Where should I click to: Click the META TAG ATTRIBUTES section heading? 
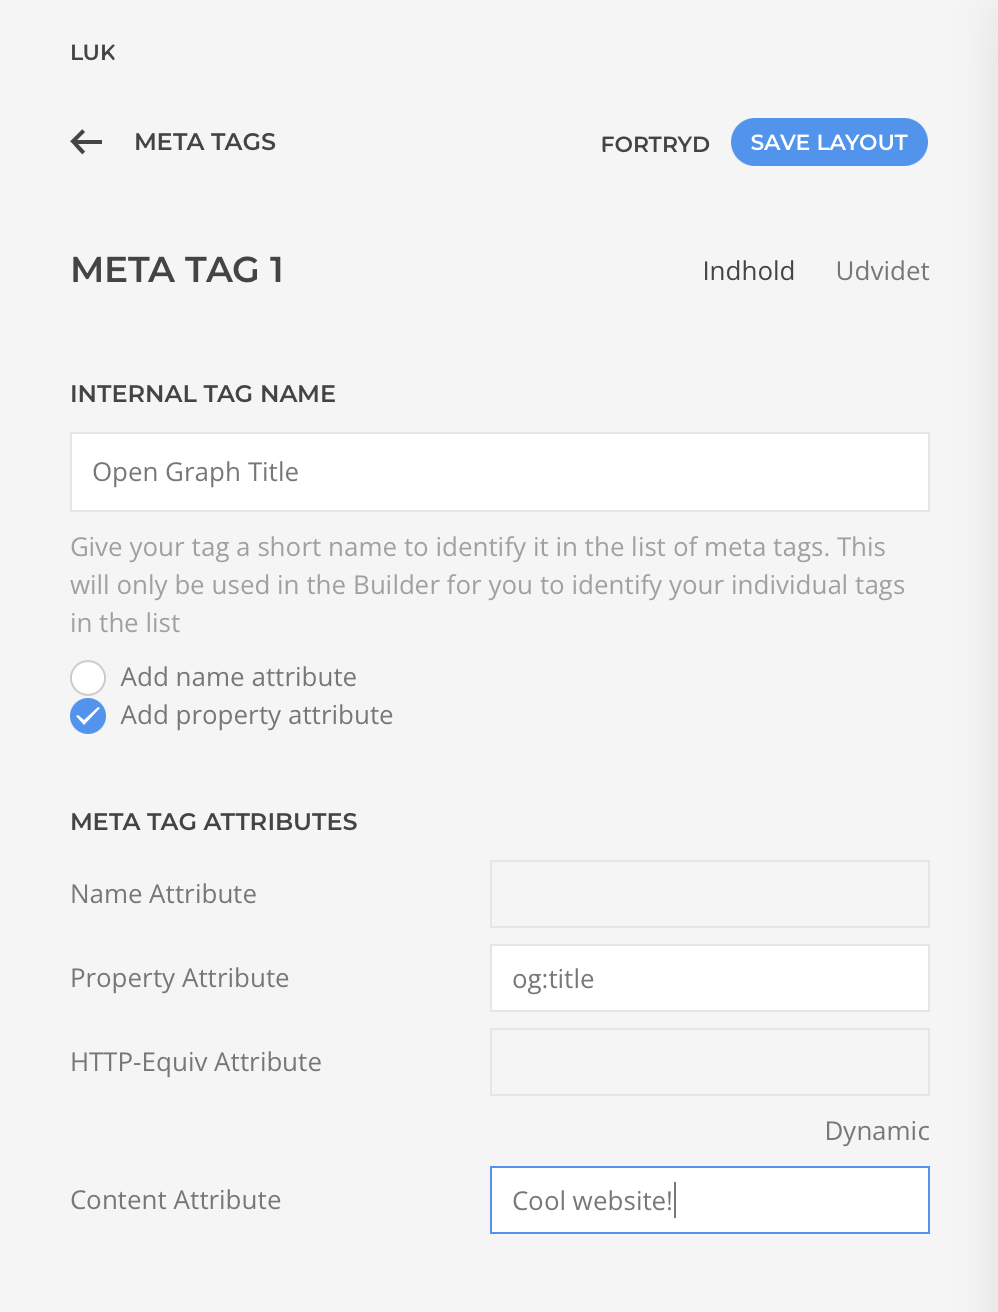214,822
